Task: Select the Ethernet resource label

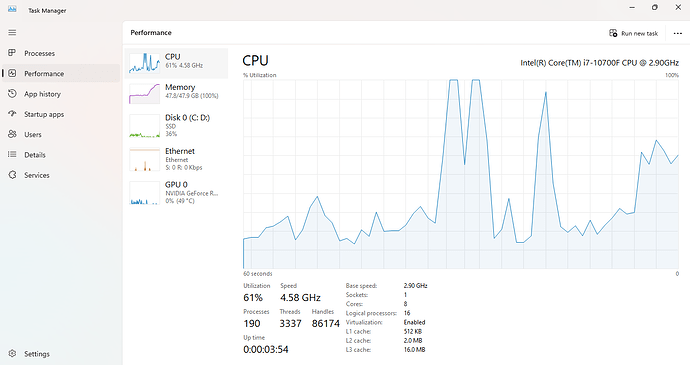Action: pos(180,151)
